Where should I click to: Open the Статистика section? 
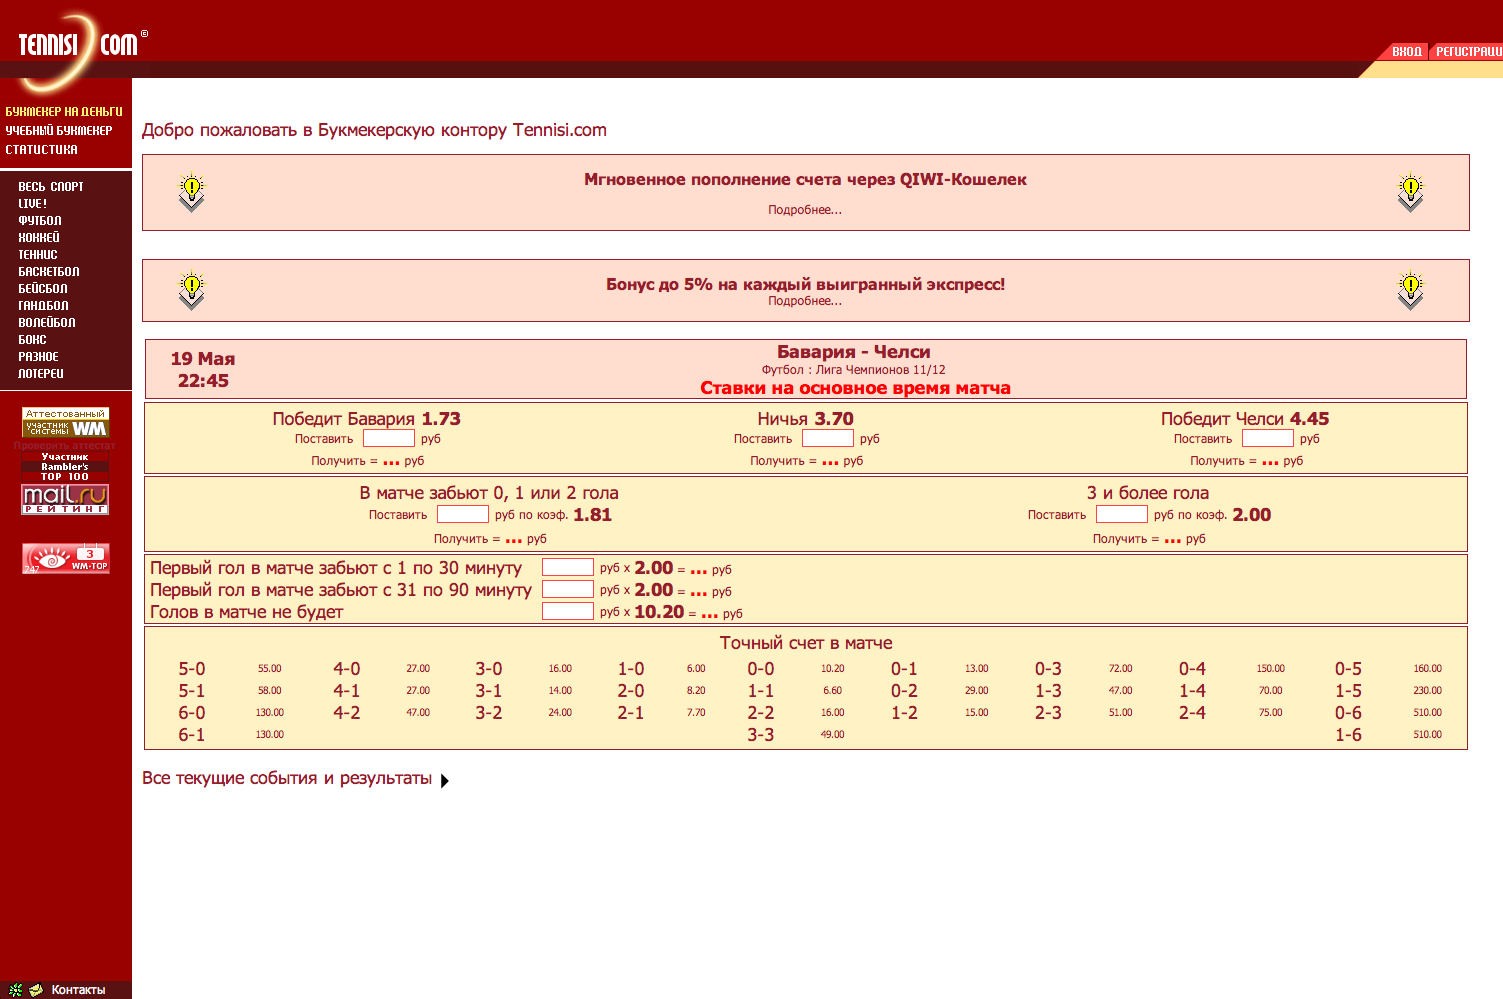[41, 149]
